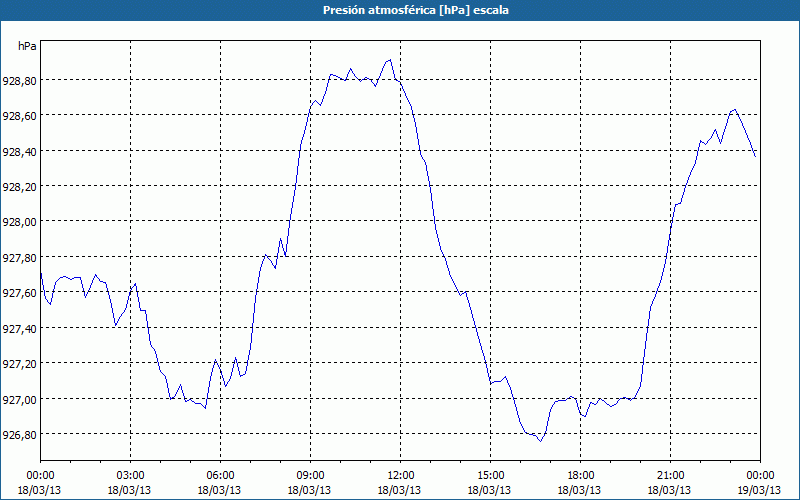The image size is (800, 500).
Task: Click the 928,60 y-axis label
Action: (19, 116)
